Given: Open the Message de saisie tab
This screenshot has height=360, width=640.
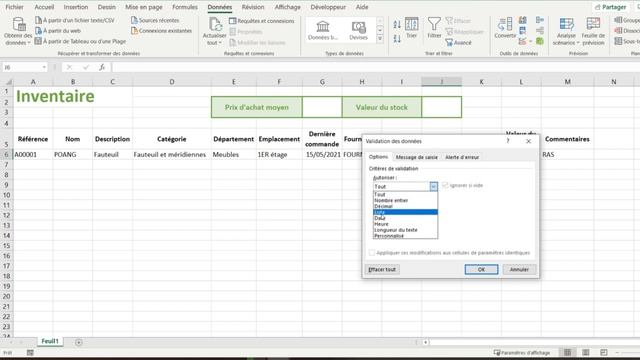Looking at the screenshot, I should [x=416, y=157].
